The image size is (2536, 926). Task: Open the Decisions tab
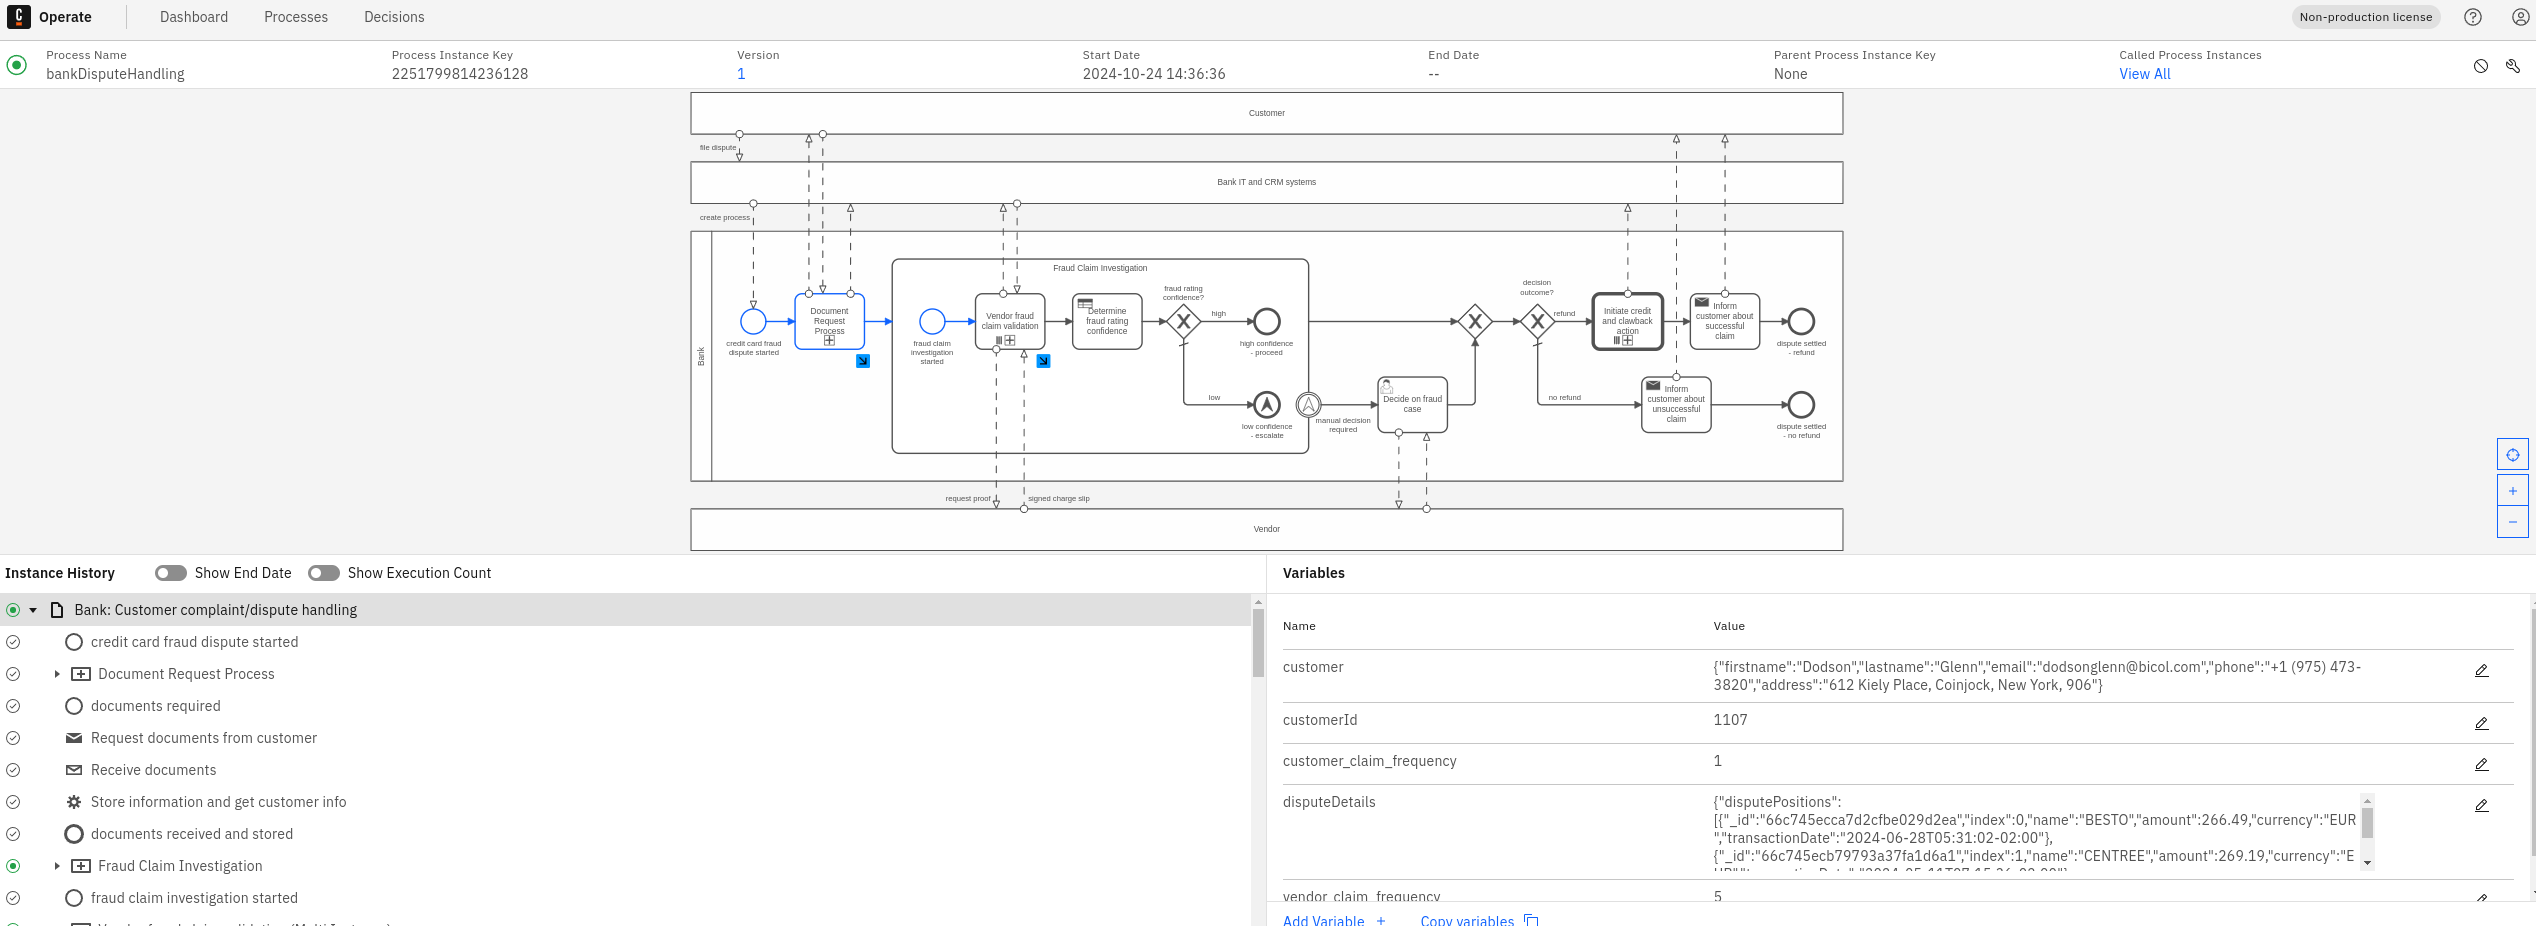(394, 17)
